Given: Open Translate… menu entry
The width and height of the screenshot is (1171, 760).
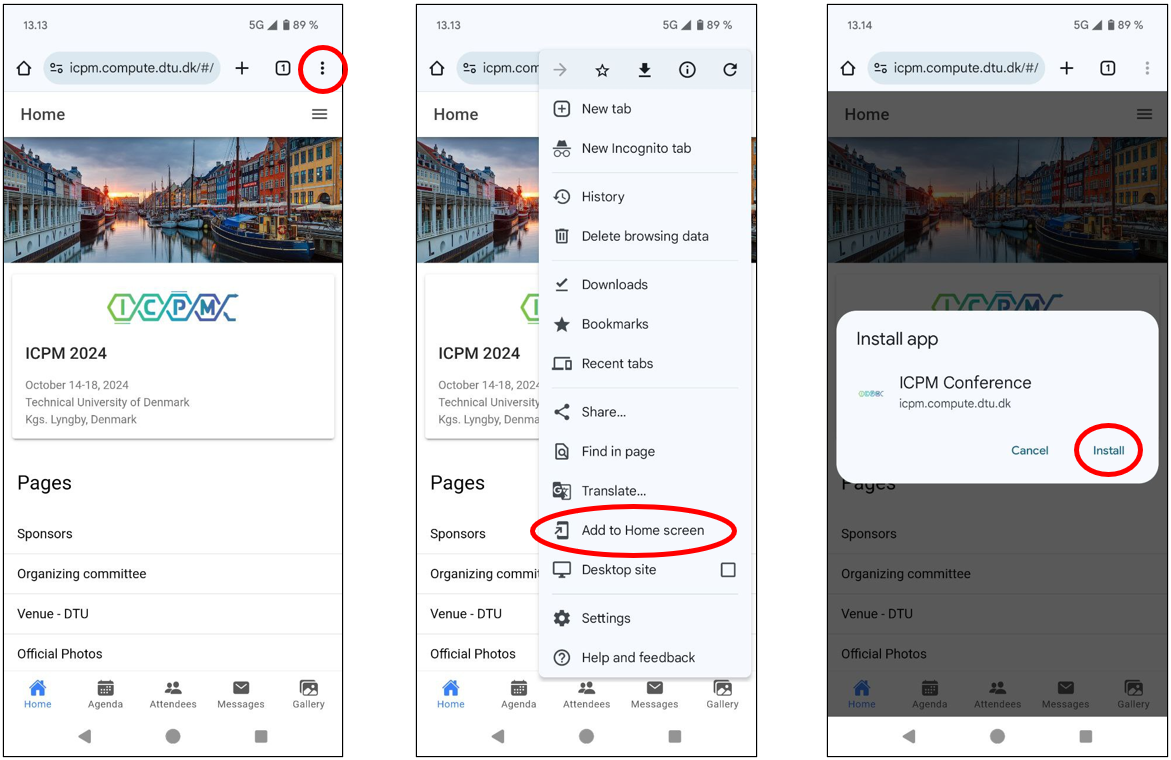Looking at the screenshot, I should (613, 491).
